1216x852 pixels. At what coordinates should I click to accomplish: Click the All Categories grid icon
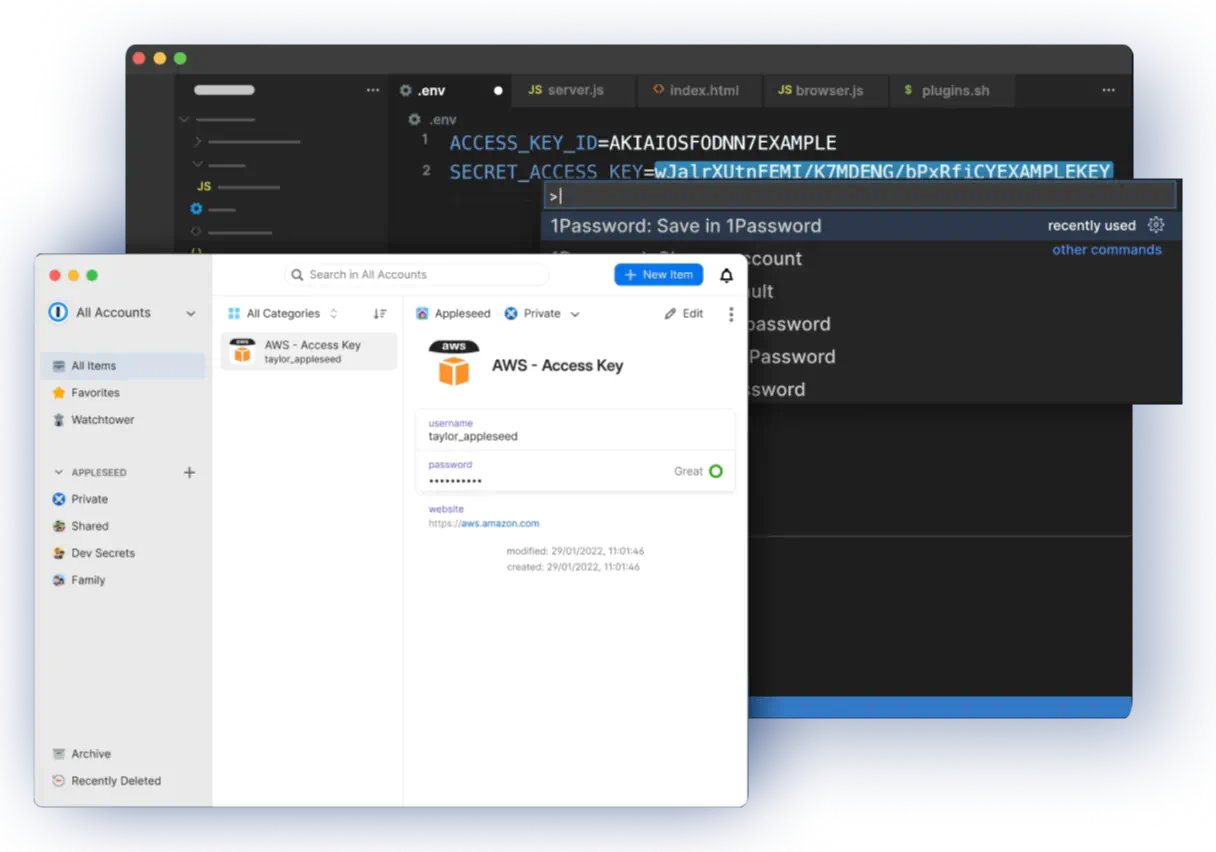(x=234, y=314)
